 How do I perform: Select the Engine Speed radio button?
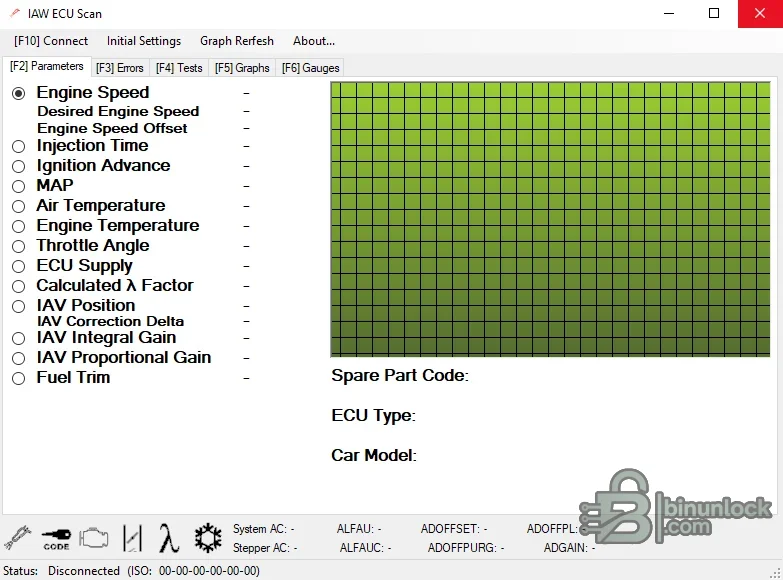pos(18,93)
